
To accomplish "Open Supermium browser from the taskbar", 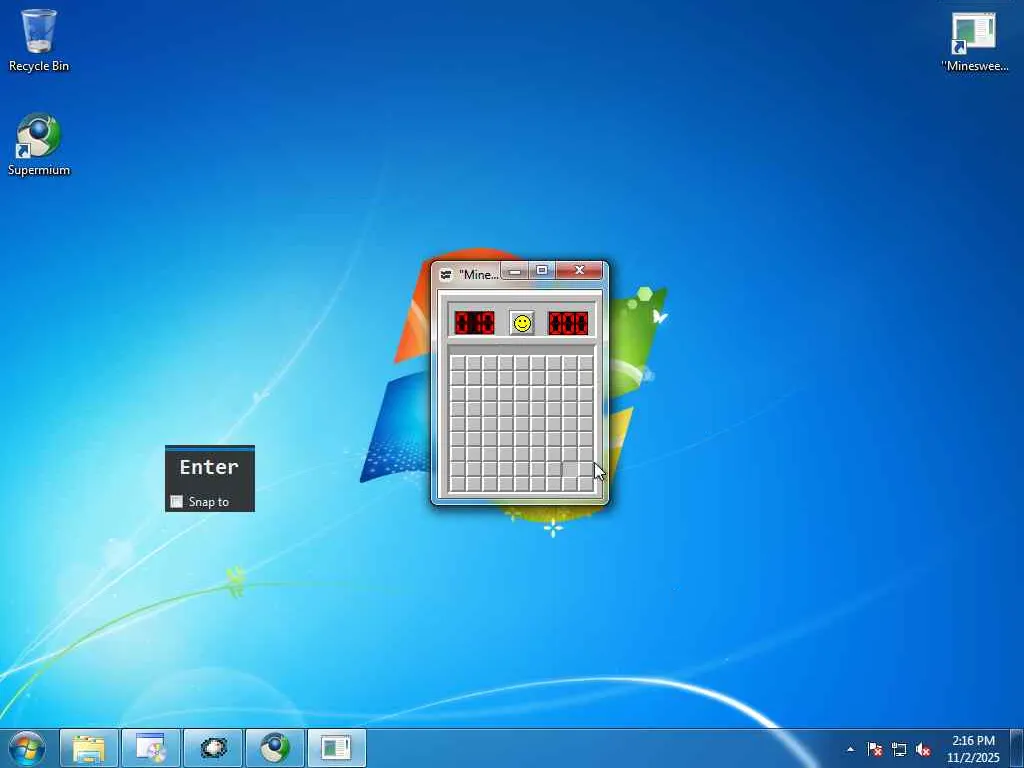I will [275, 748].
